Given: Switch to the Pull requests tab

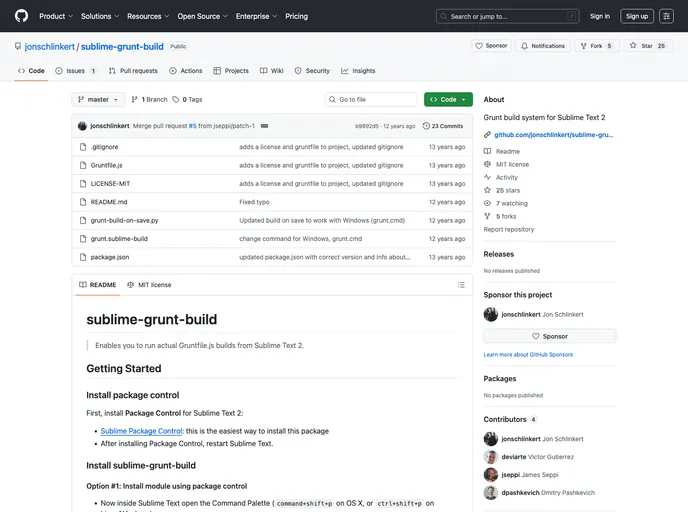Looking at the screenshot, I should click(133, 71).
